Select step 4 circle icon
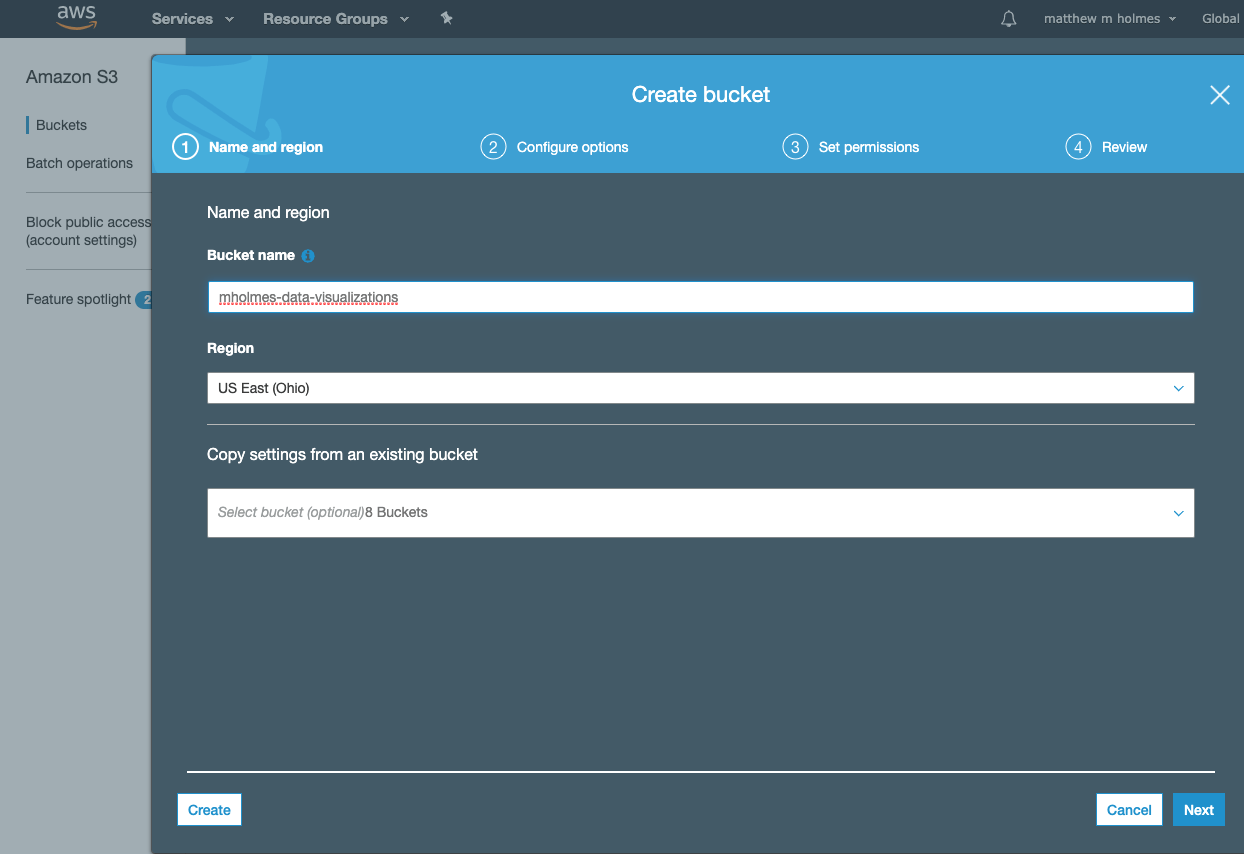Viewport: 1244px width, 854px height. [x=1078, y=147]
